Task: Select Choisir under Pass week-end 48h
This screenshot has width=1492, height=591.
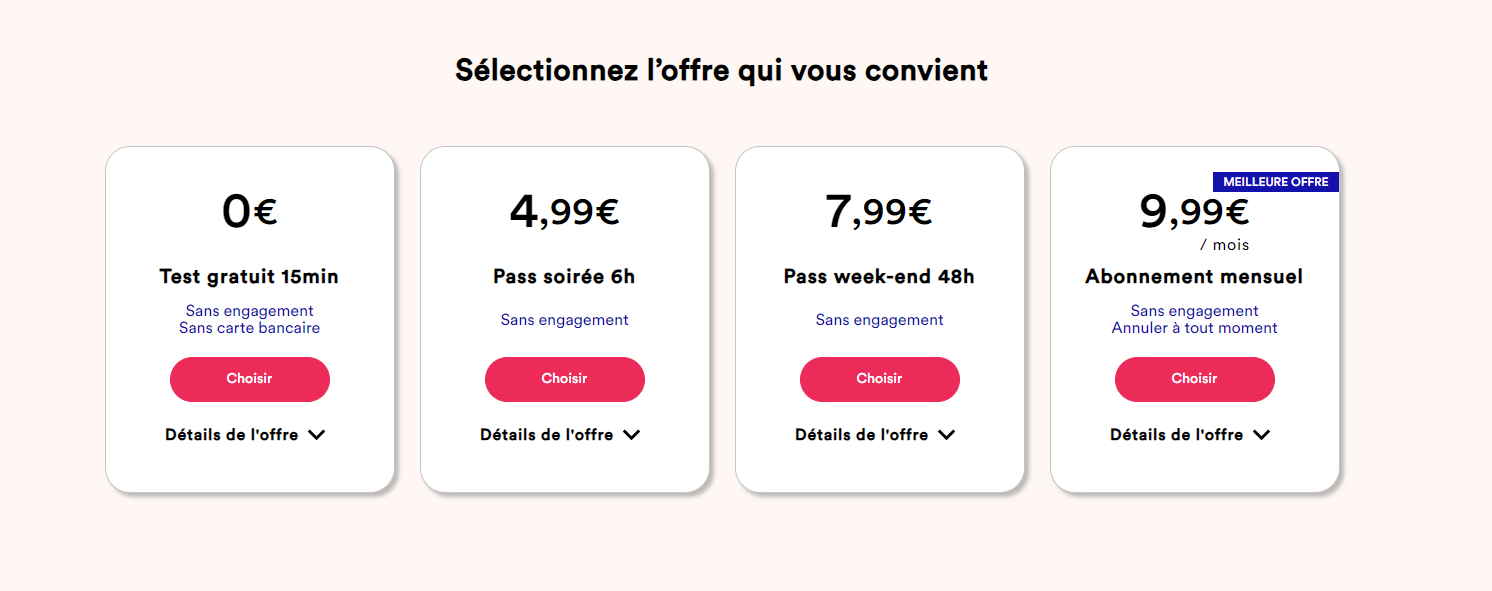Action: click(x=880, y=379)
